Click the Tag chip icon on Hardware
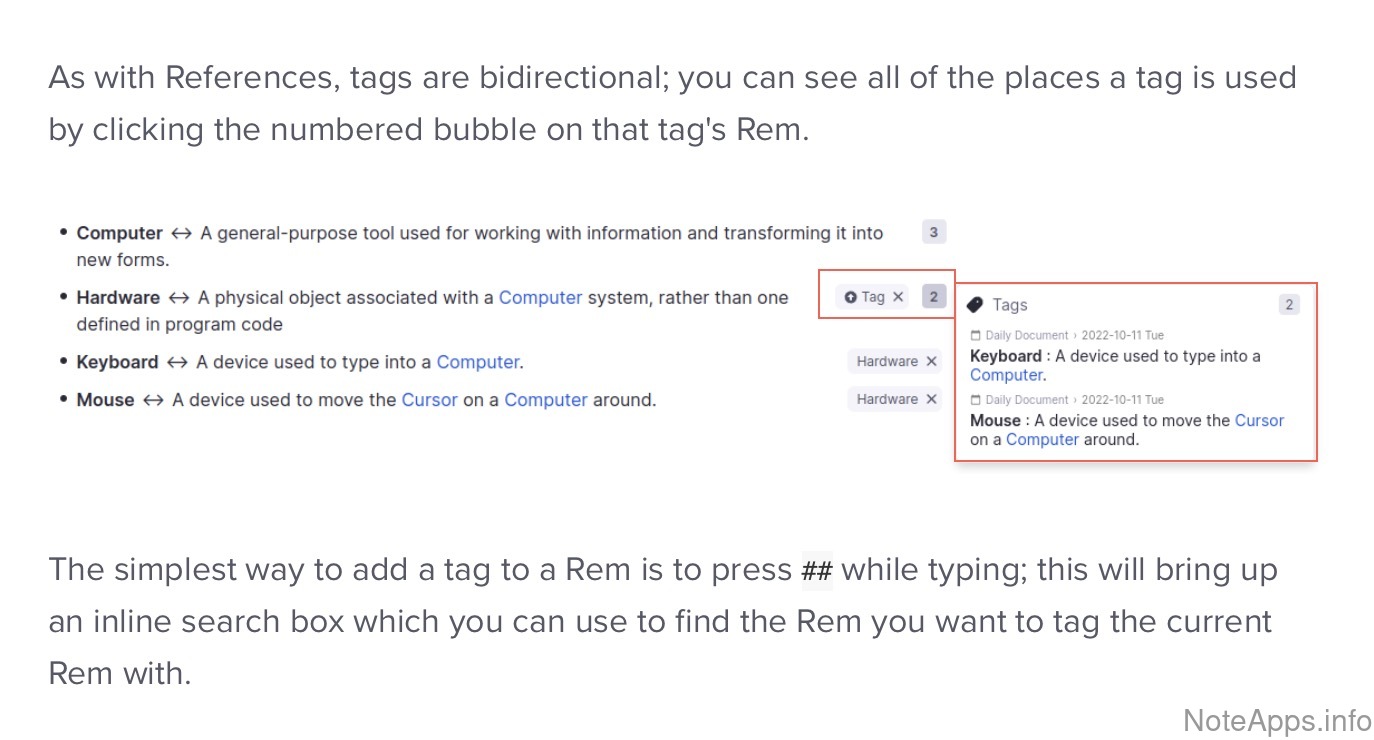This screenshot has width=1374, height=740. pyautogui.click(x=851, y=297)
